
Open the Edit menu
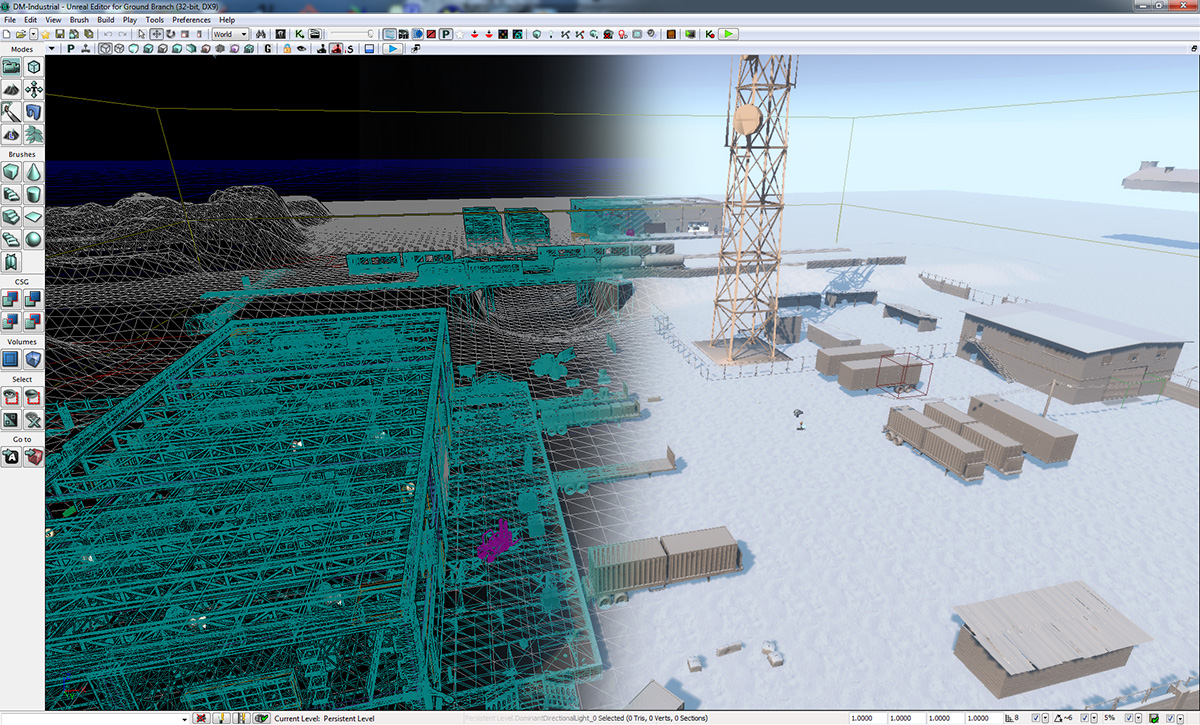[x=31, y=19]
